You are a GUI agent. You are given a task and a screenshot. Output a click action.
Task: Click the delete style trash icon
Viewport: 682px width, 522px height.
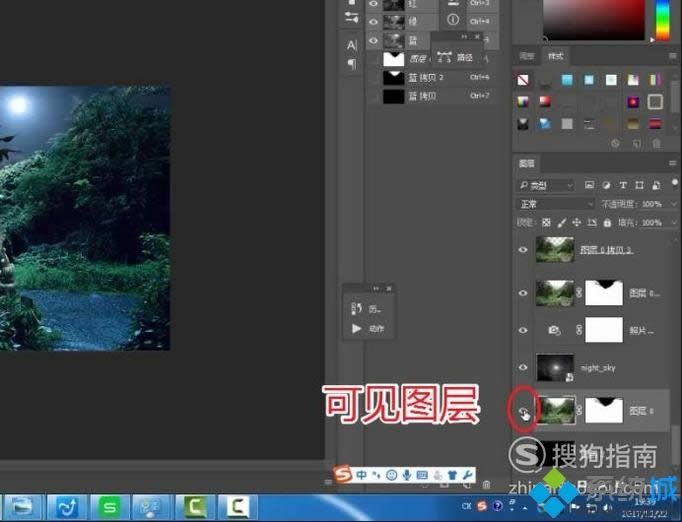pyautogui.click(x=656, y=144)
